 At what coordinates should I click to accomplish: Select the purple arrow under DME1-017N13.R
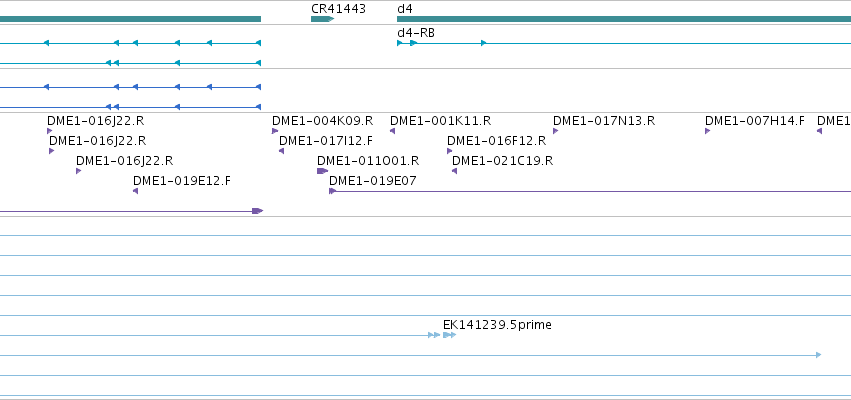point(556,131)
